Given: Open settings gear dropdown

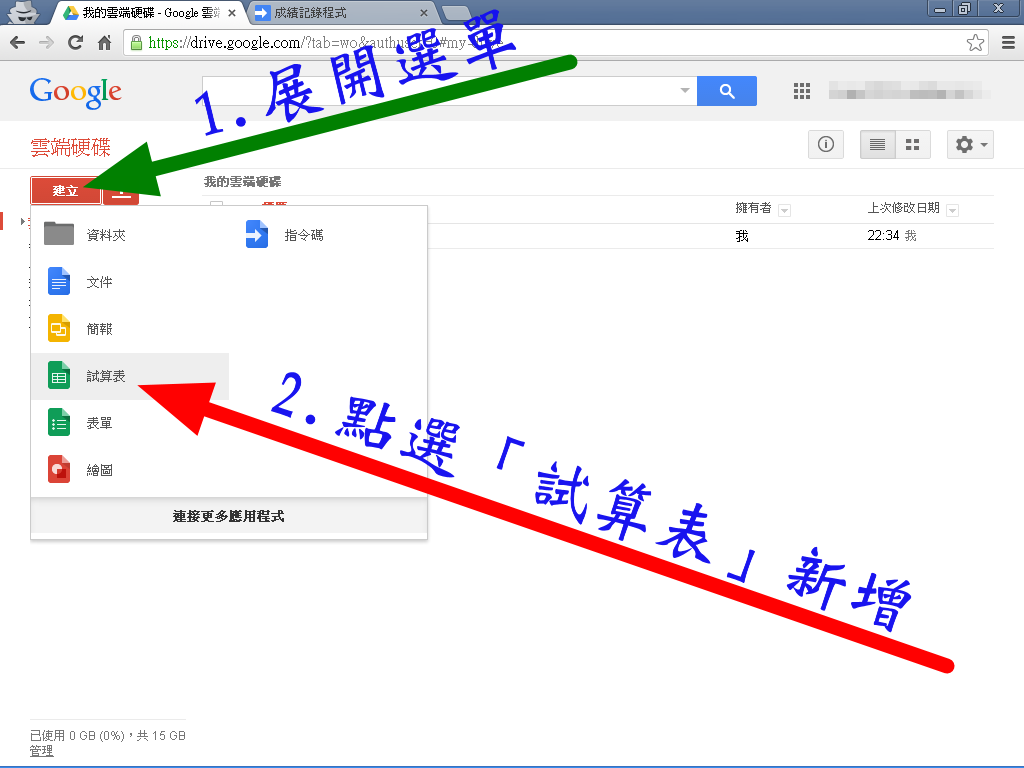Looking at the screenshot, I should click(970, 144).
